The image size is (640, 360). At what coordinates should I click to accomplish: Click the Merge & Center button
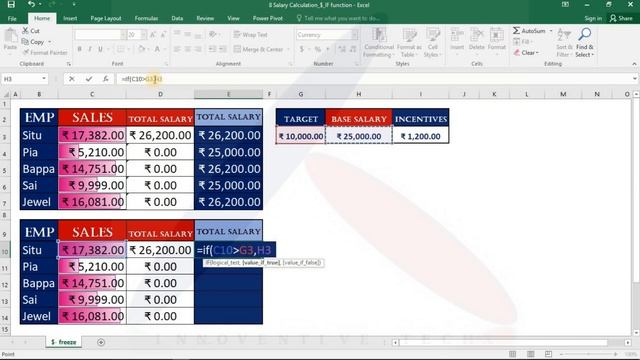pyautogui.click(x=259, y=49)
